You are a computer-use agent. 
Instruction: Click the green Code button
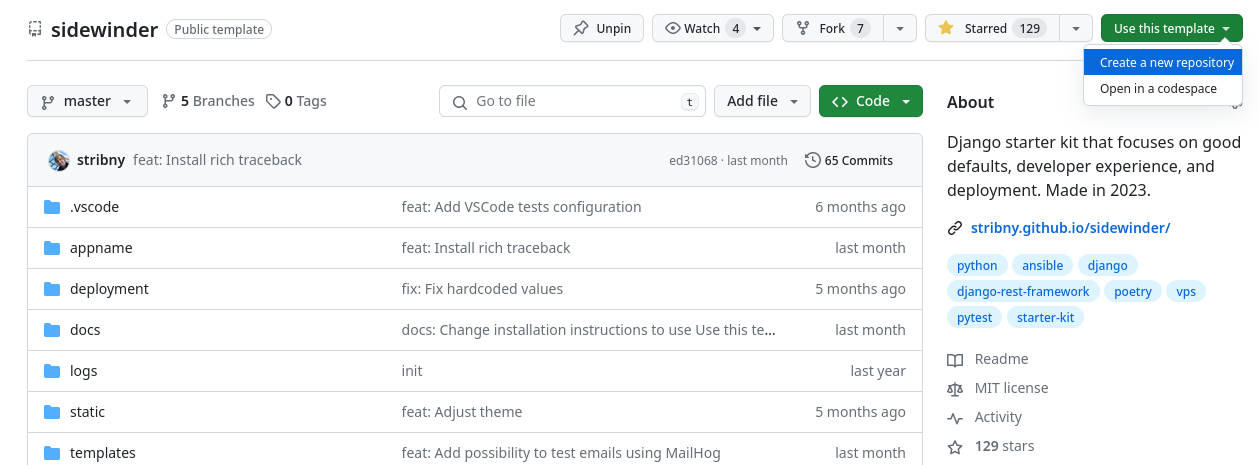click(870, 101)
